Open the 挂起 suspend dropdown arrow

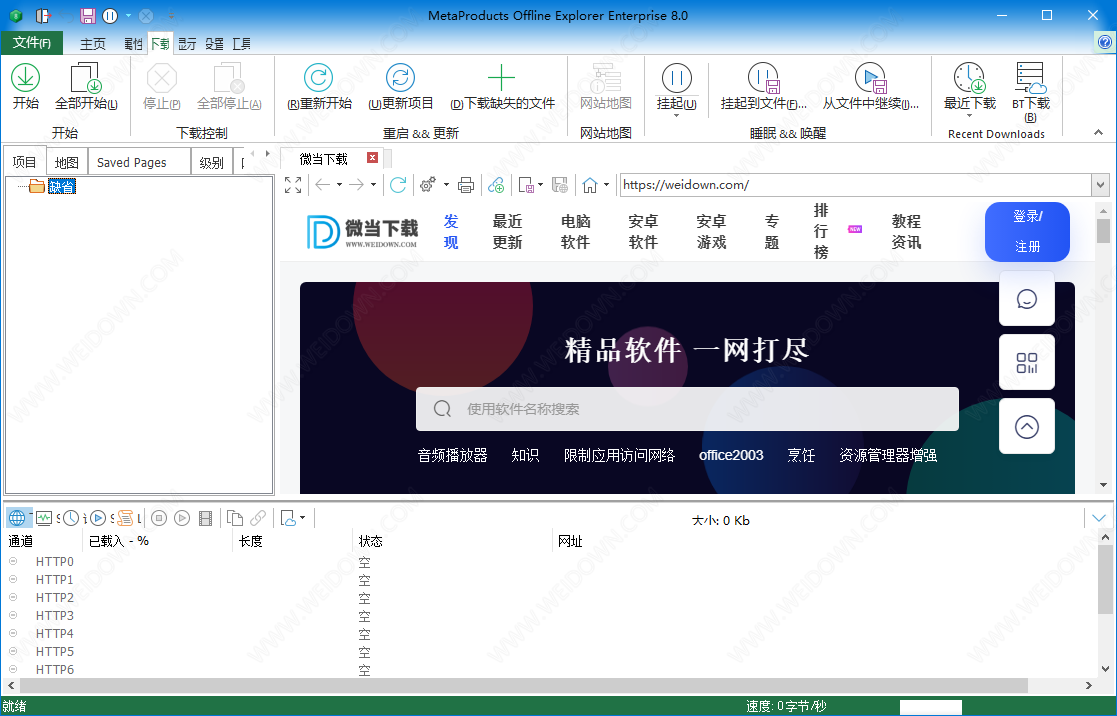(676, 115)
